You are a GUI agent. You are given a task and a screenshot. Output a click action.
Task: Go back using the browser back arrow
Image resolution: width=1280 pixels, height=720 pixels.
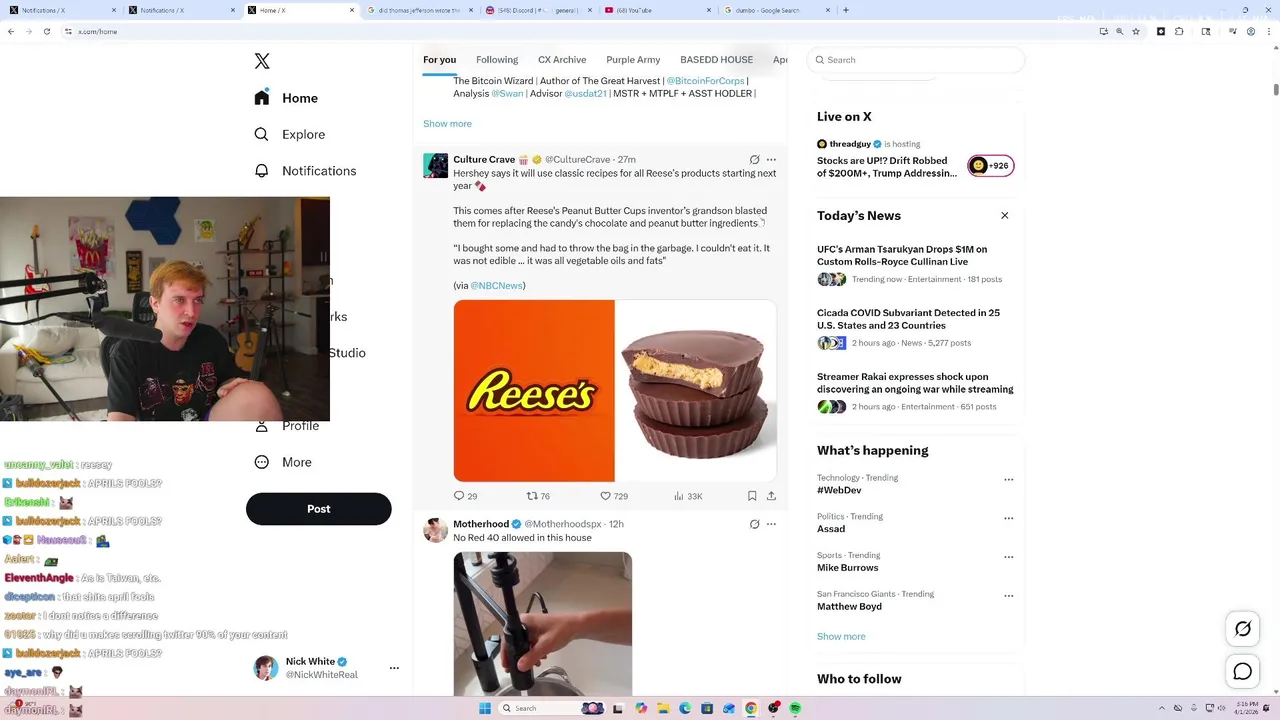click(x=11, y=31)
